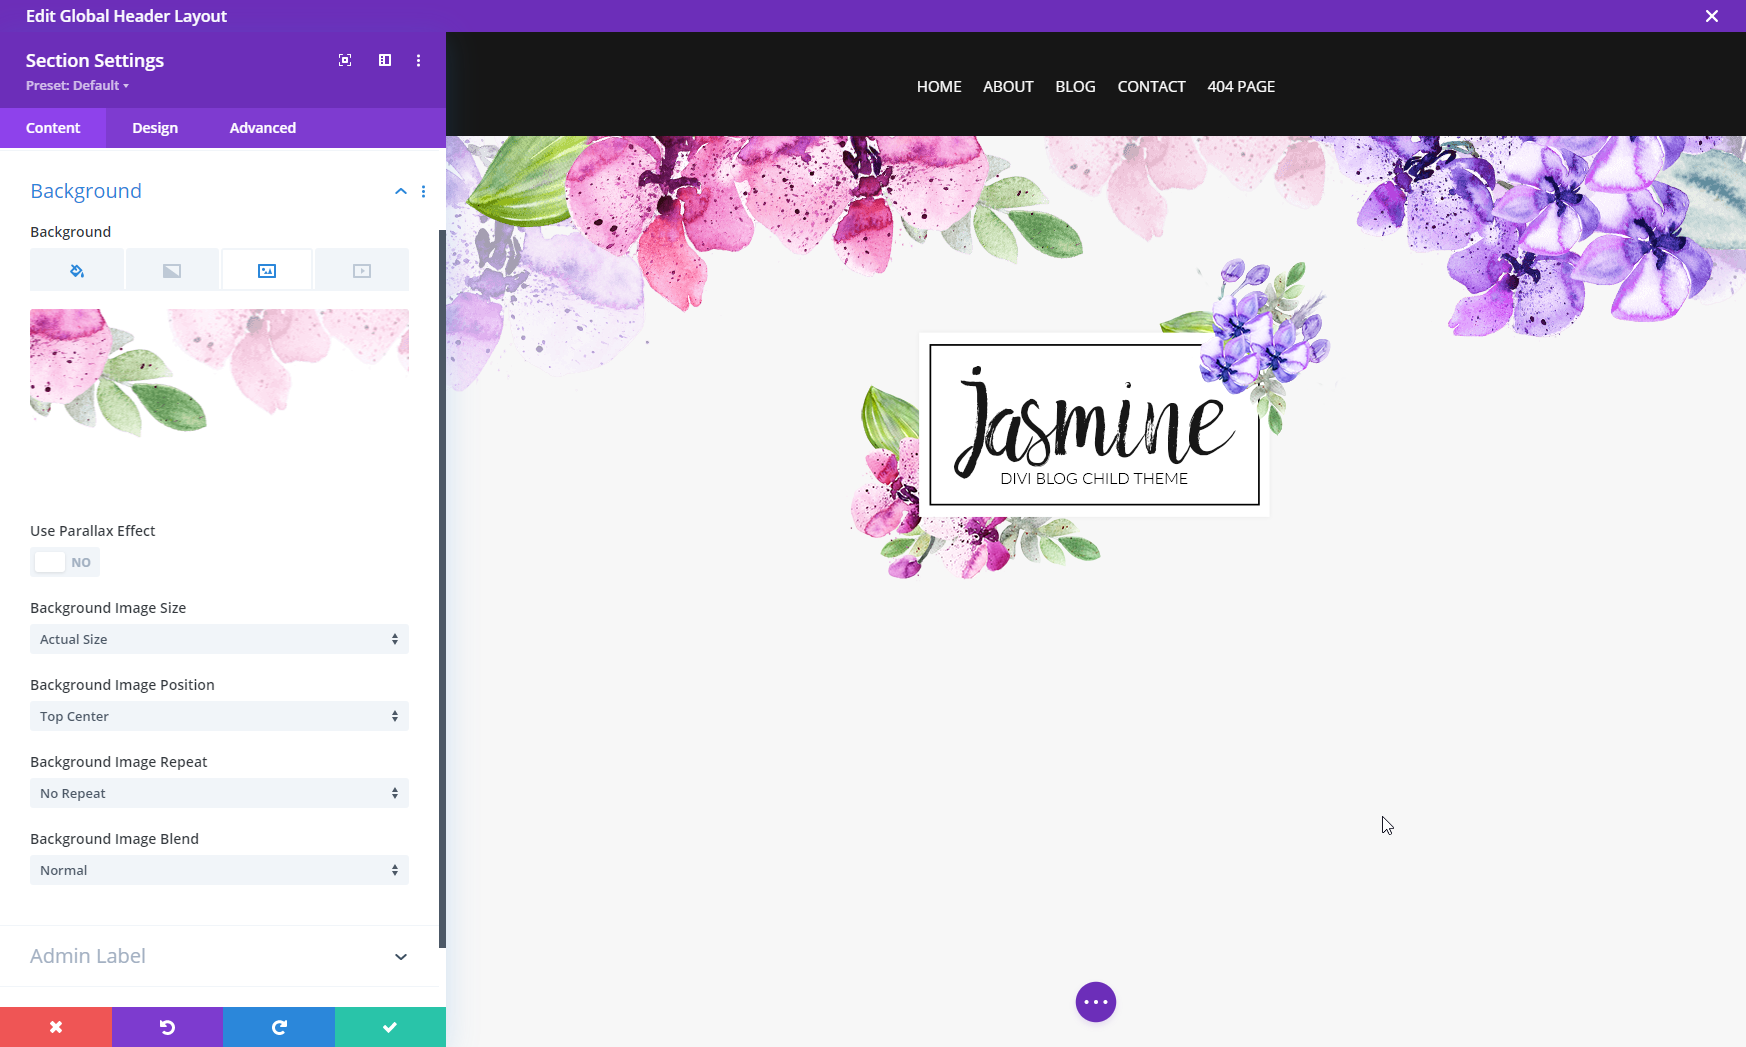Open the Background Image Size dropdown

pyautogui.click(x=219, y=639)
